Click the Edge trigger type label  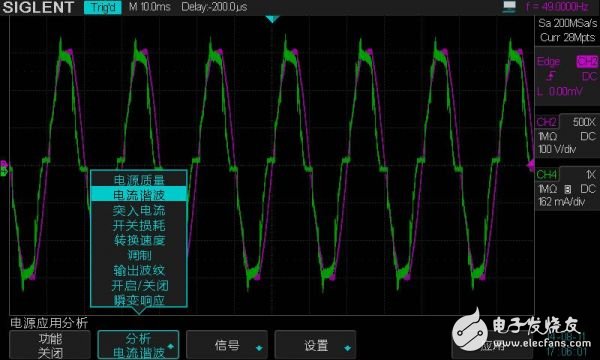(548, 62)
